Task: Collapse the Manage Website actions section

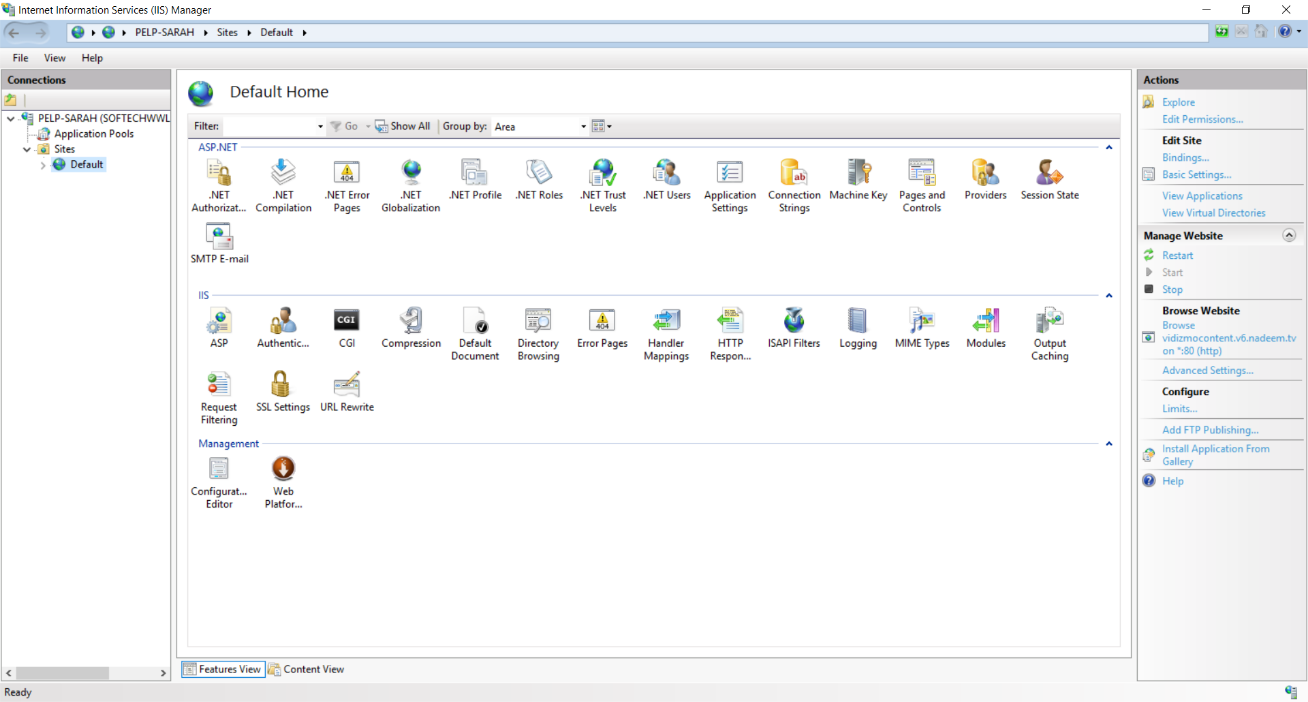Action: tap(1289, 236)
